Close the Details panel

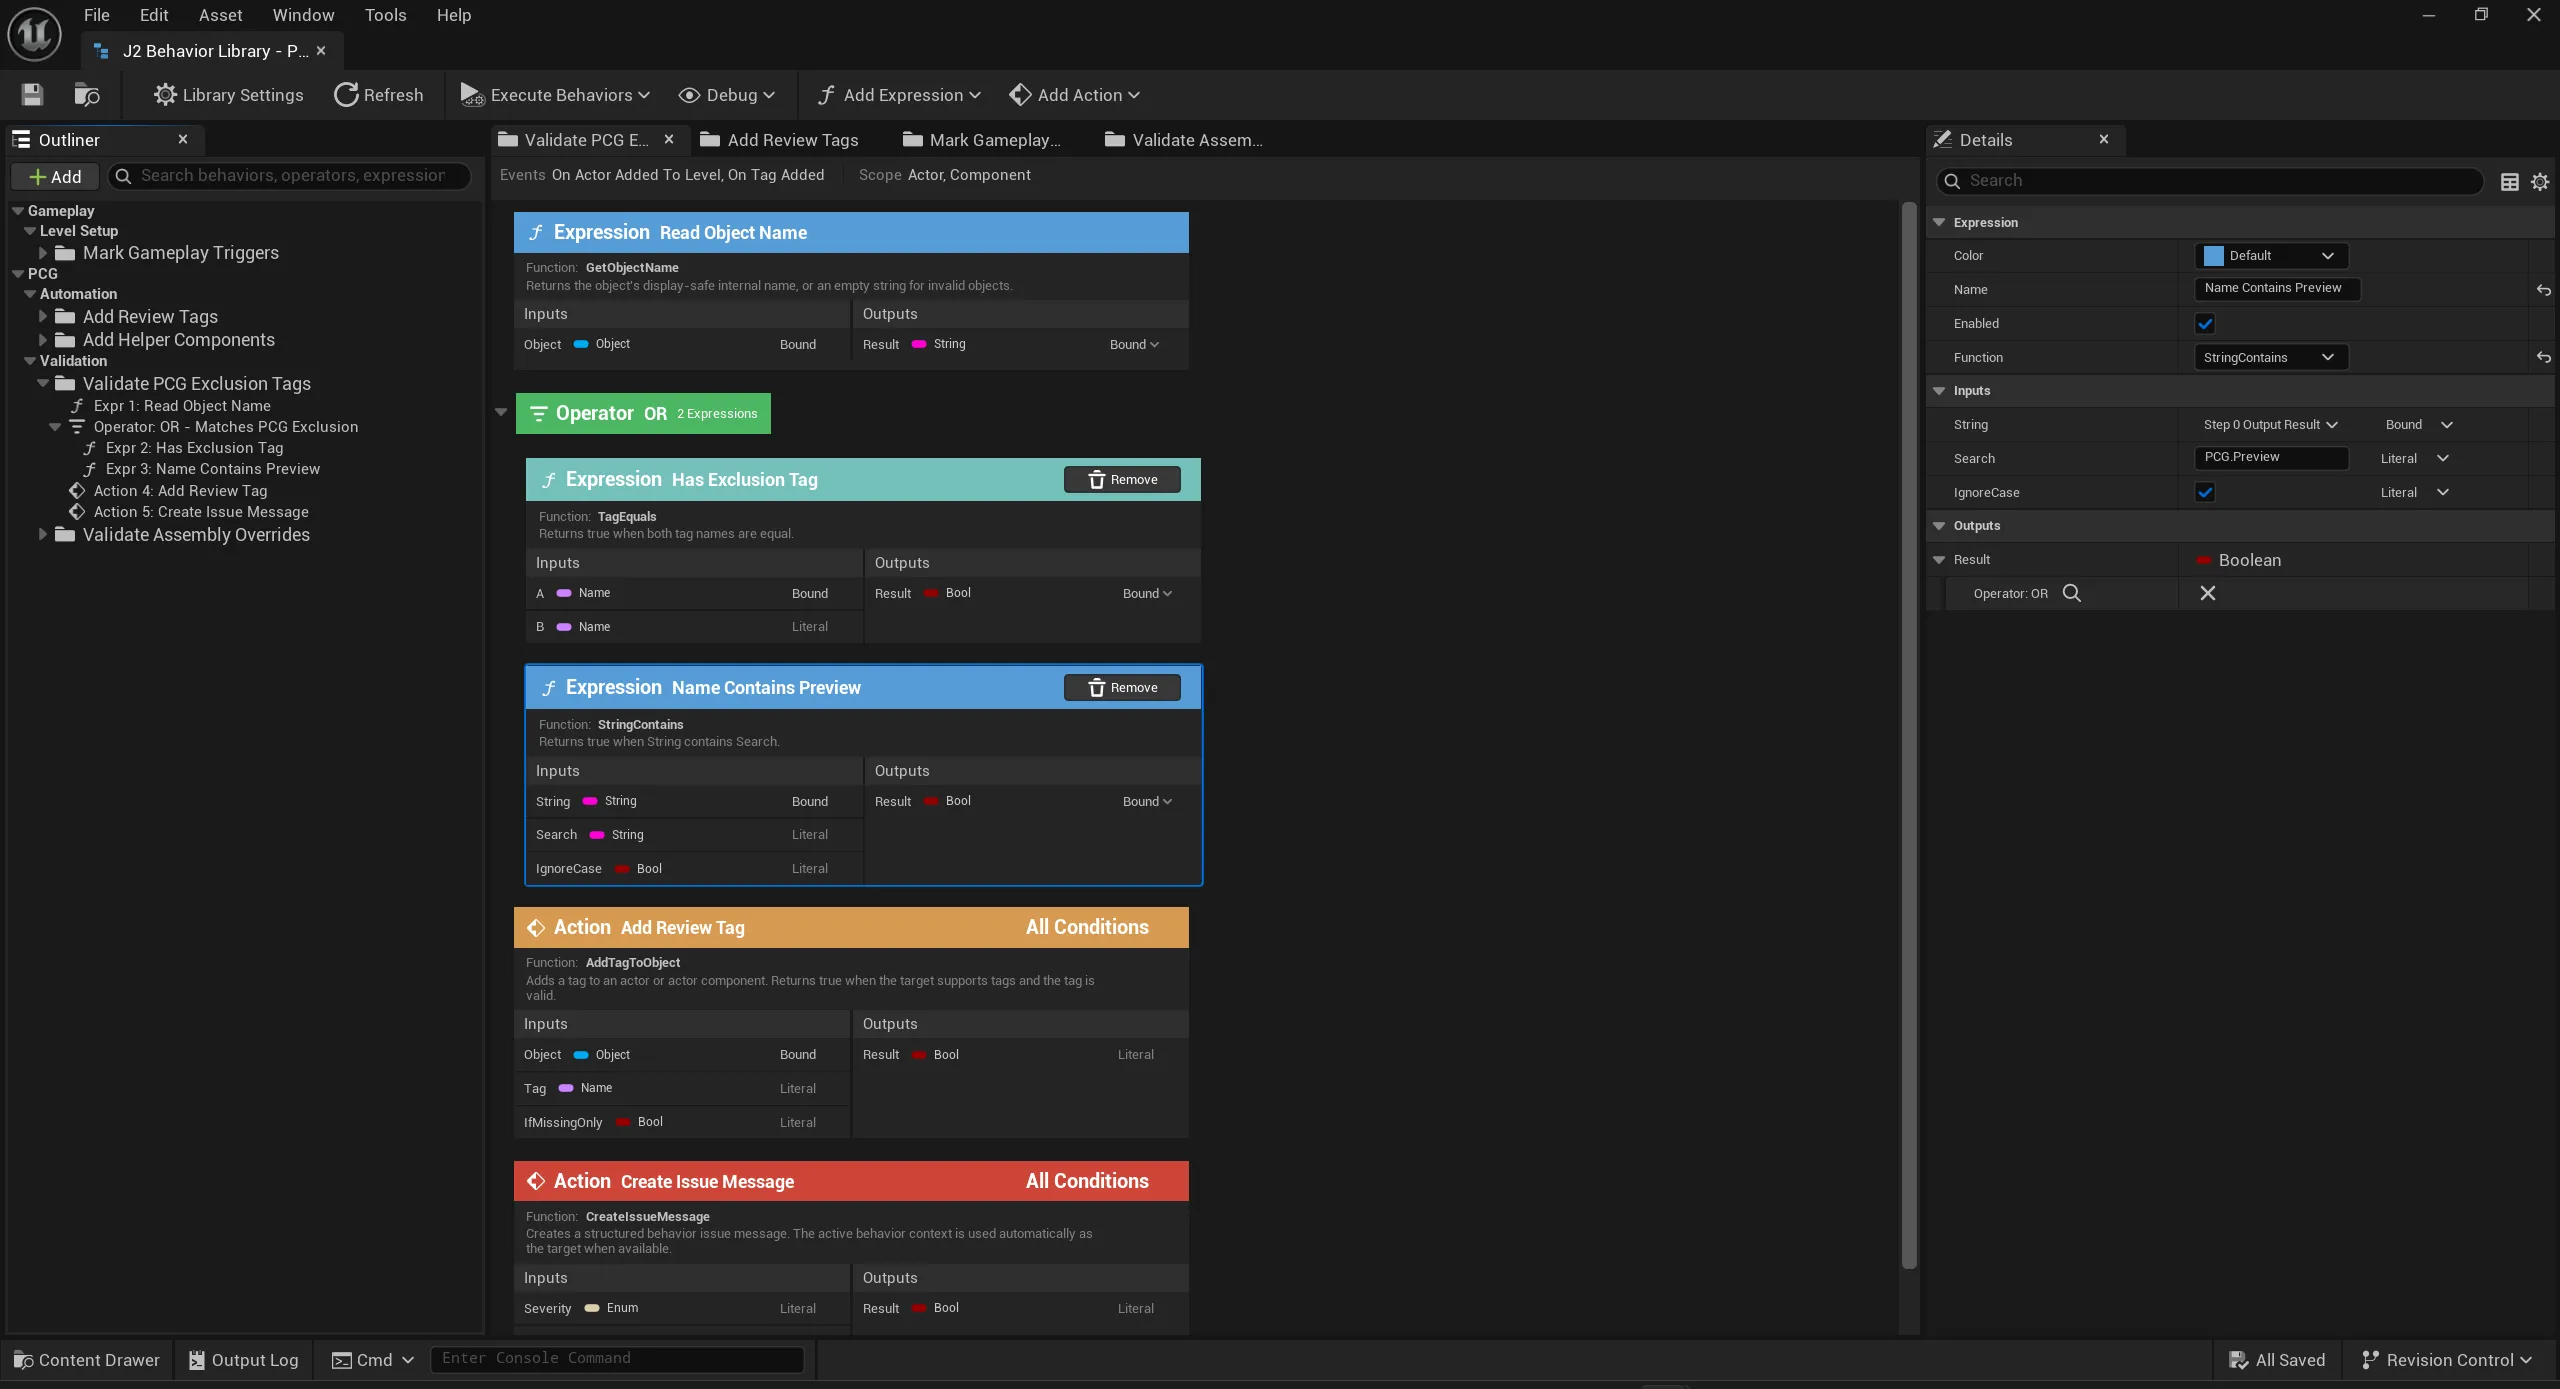pyautogui.click(x=2104, y=139)
